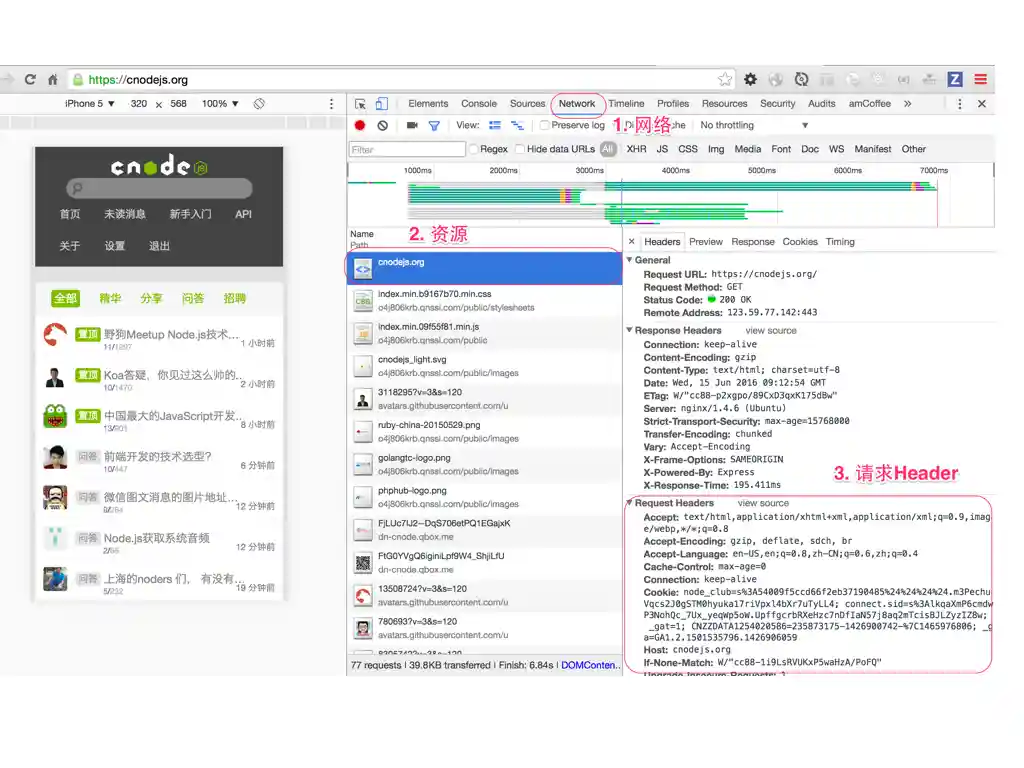Show Timing tab of request

pos(840,242)
